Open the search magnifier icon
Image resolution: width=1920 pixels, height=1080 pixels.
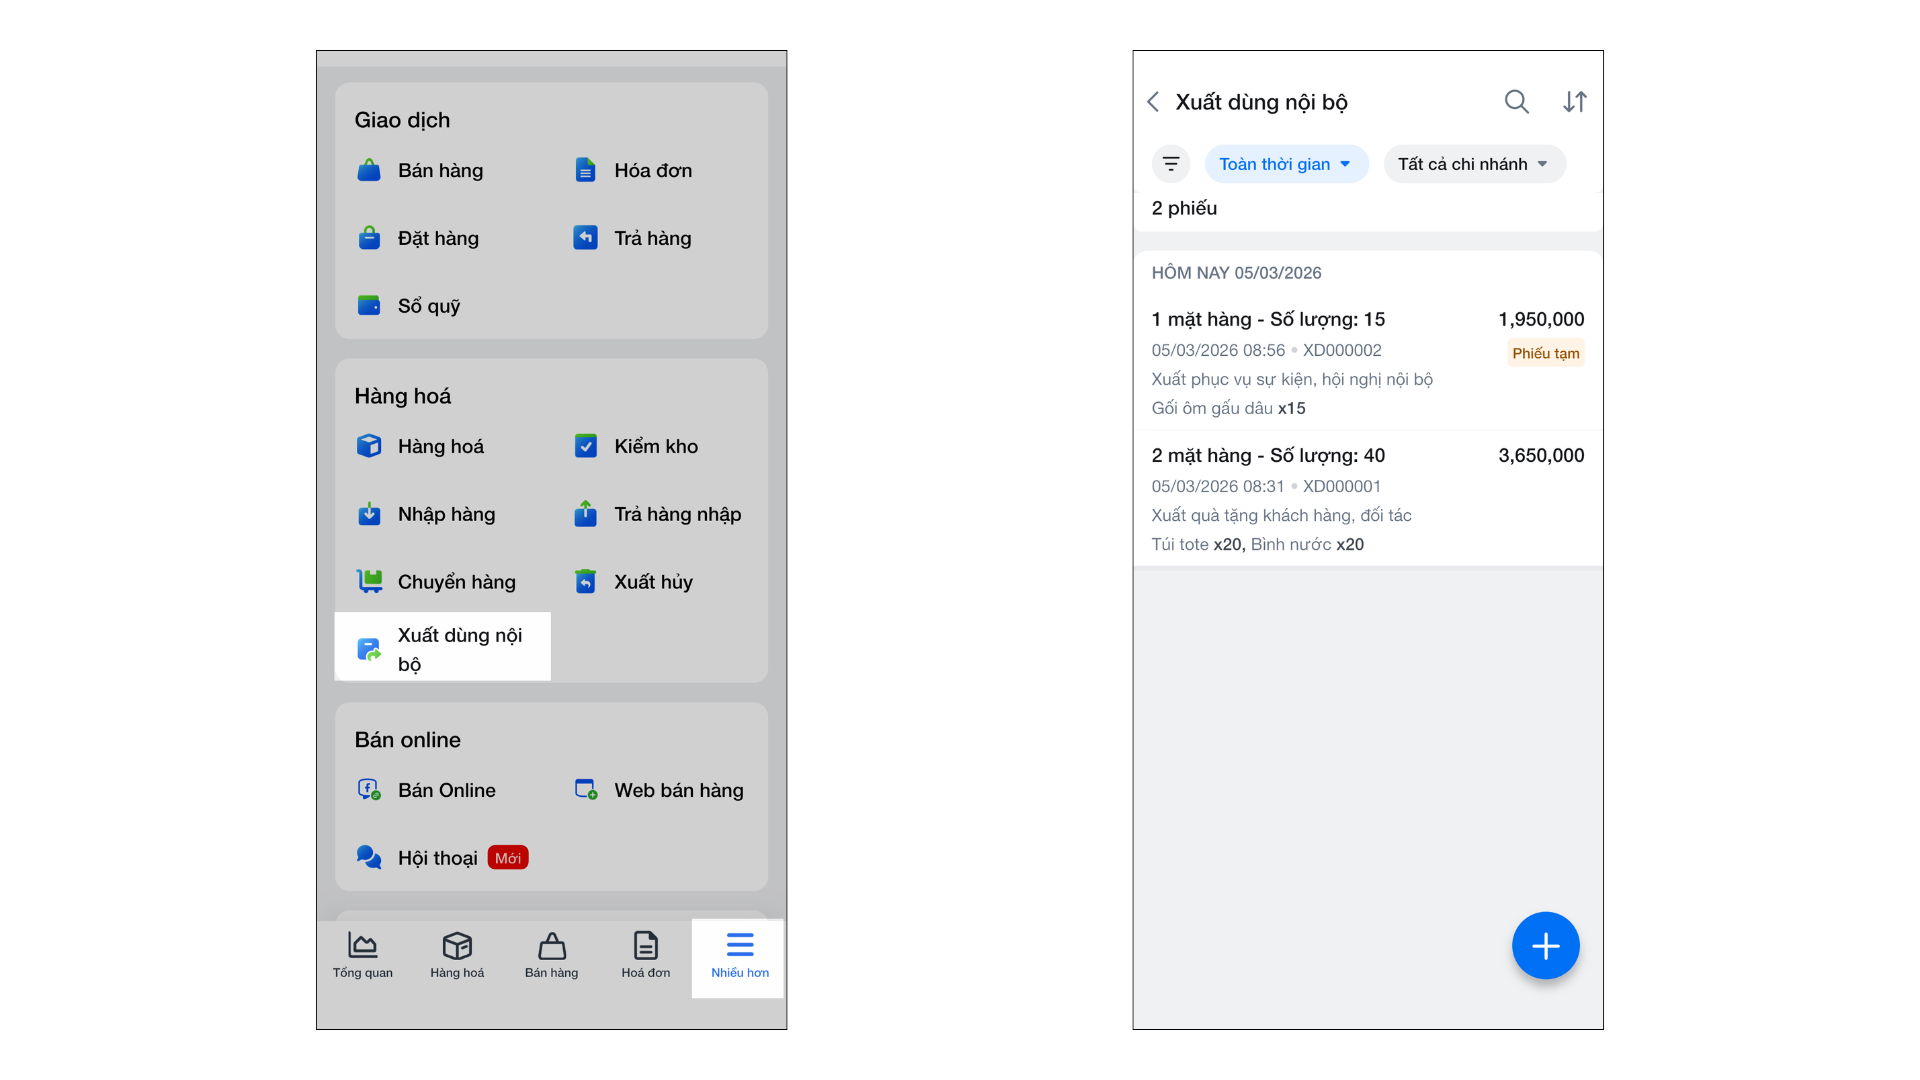tap(1516, 102)
